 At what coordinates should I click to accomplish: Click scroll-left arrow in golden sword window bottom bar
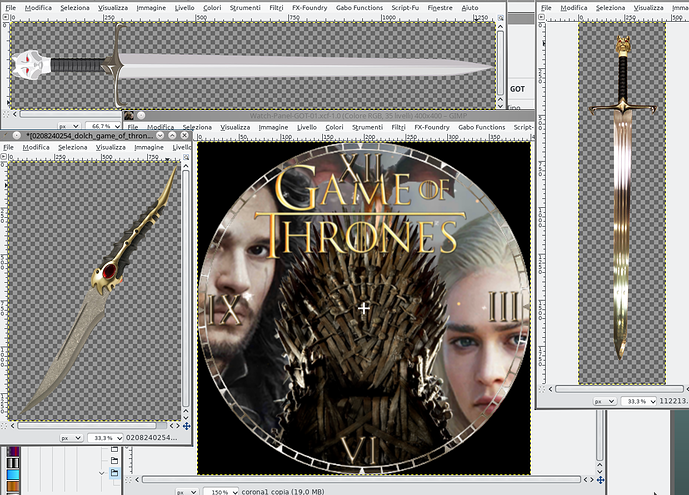tap(550, 389)
